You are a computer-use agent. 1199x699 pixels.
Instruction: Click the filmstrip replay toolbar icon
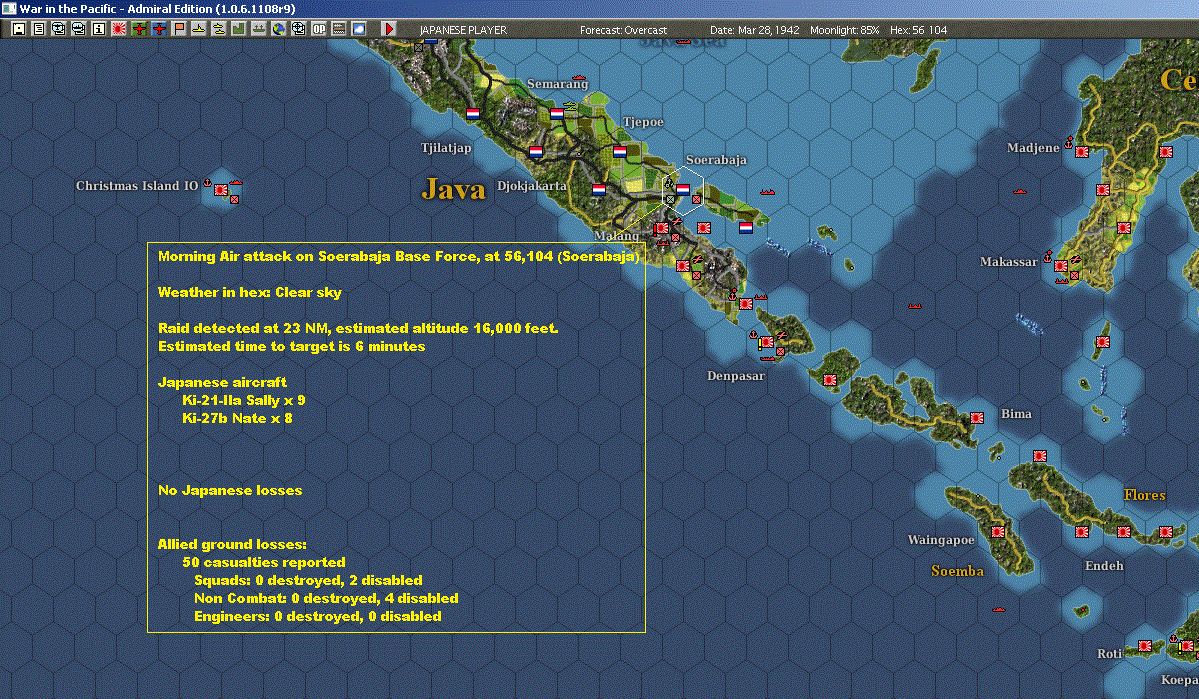[338, 29]
